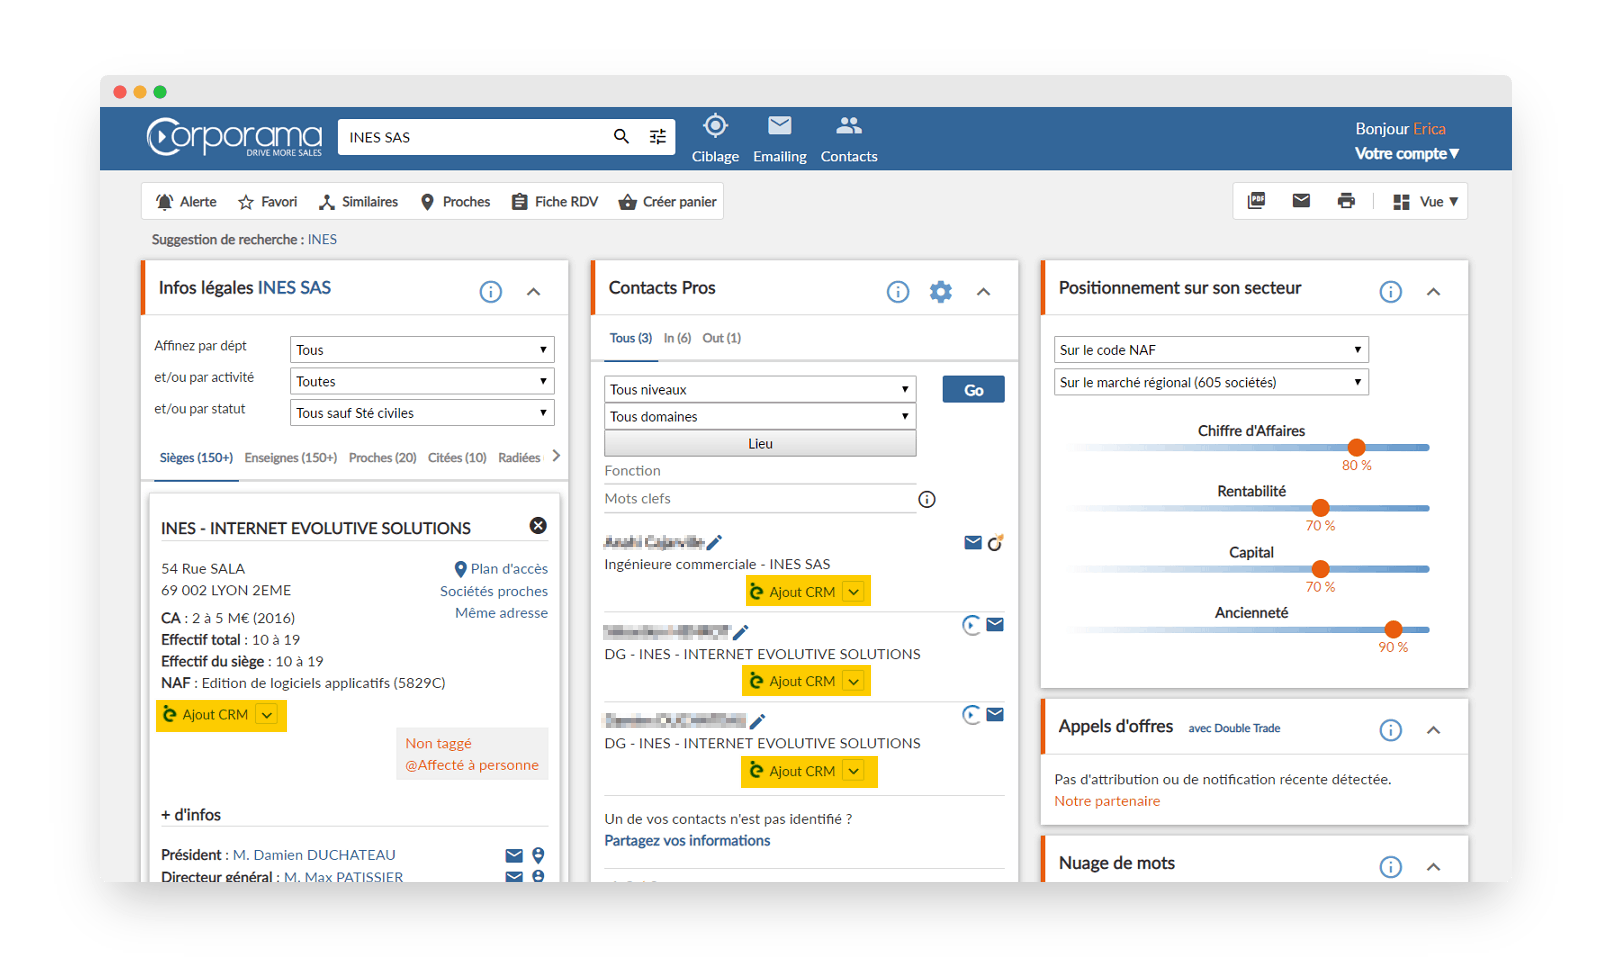Switch to Proches (20) tab
Viewport: 1612px width, 957px height.
tap(382, 458)
